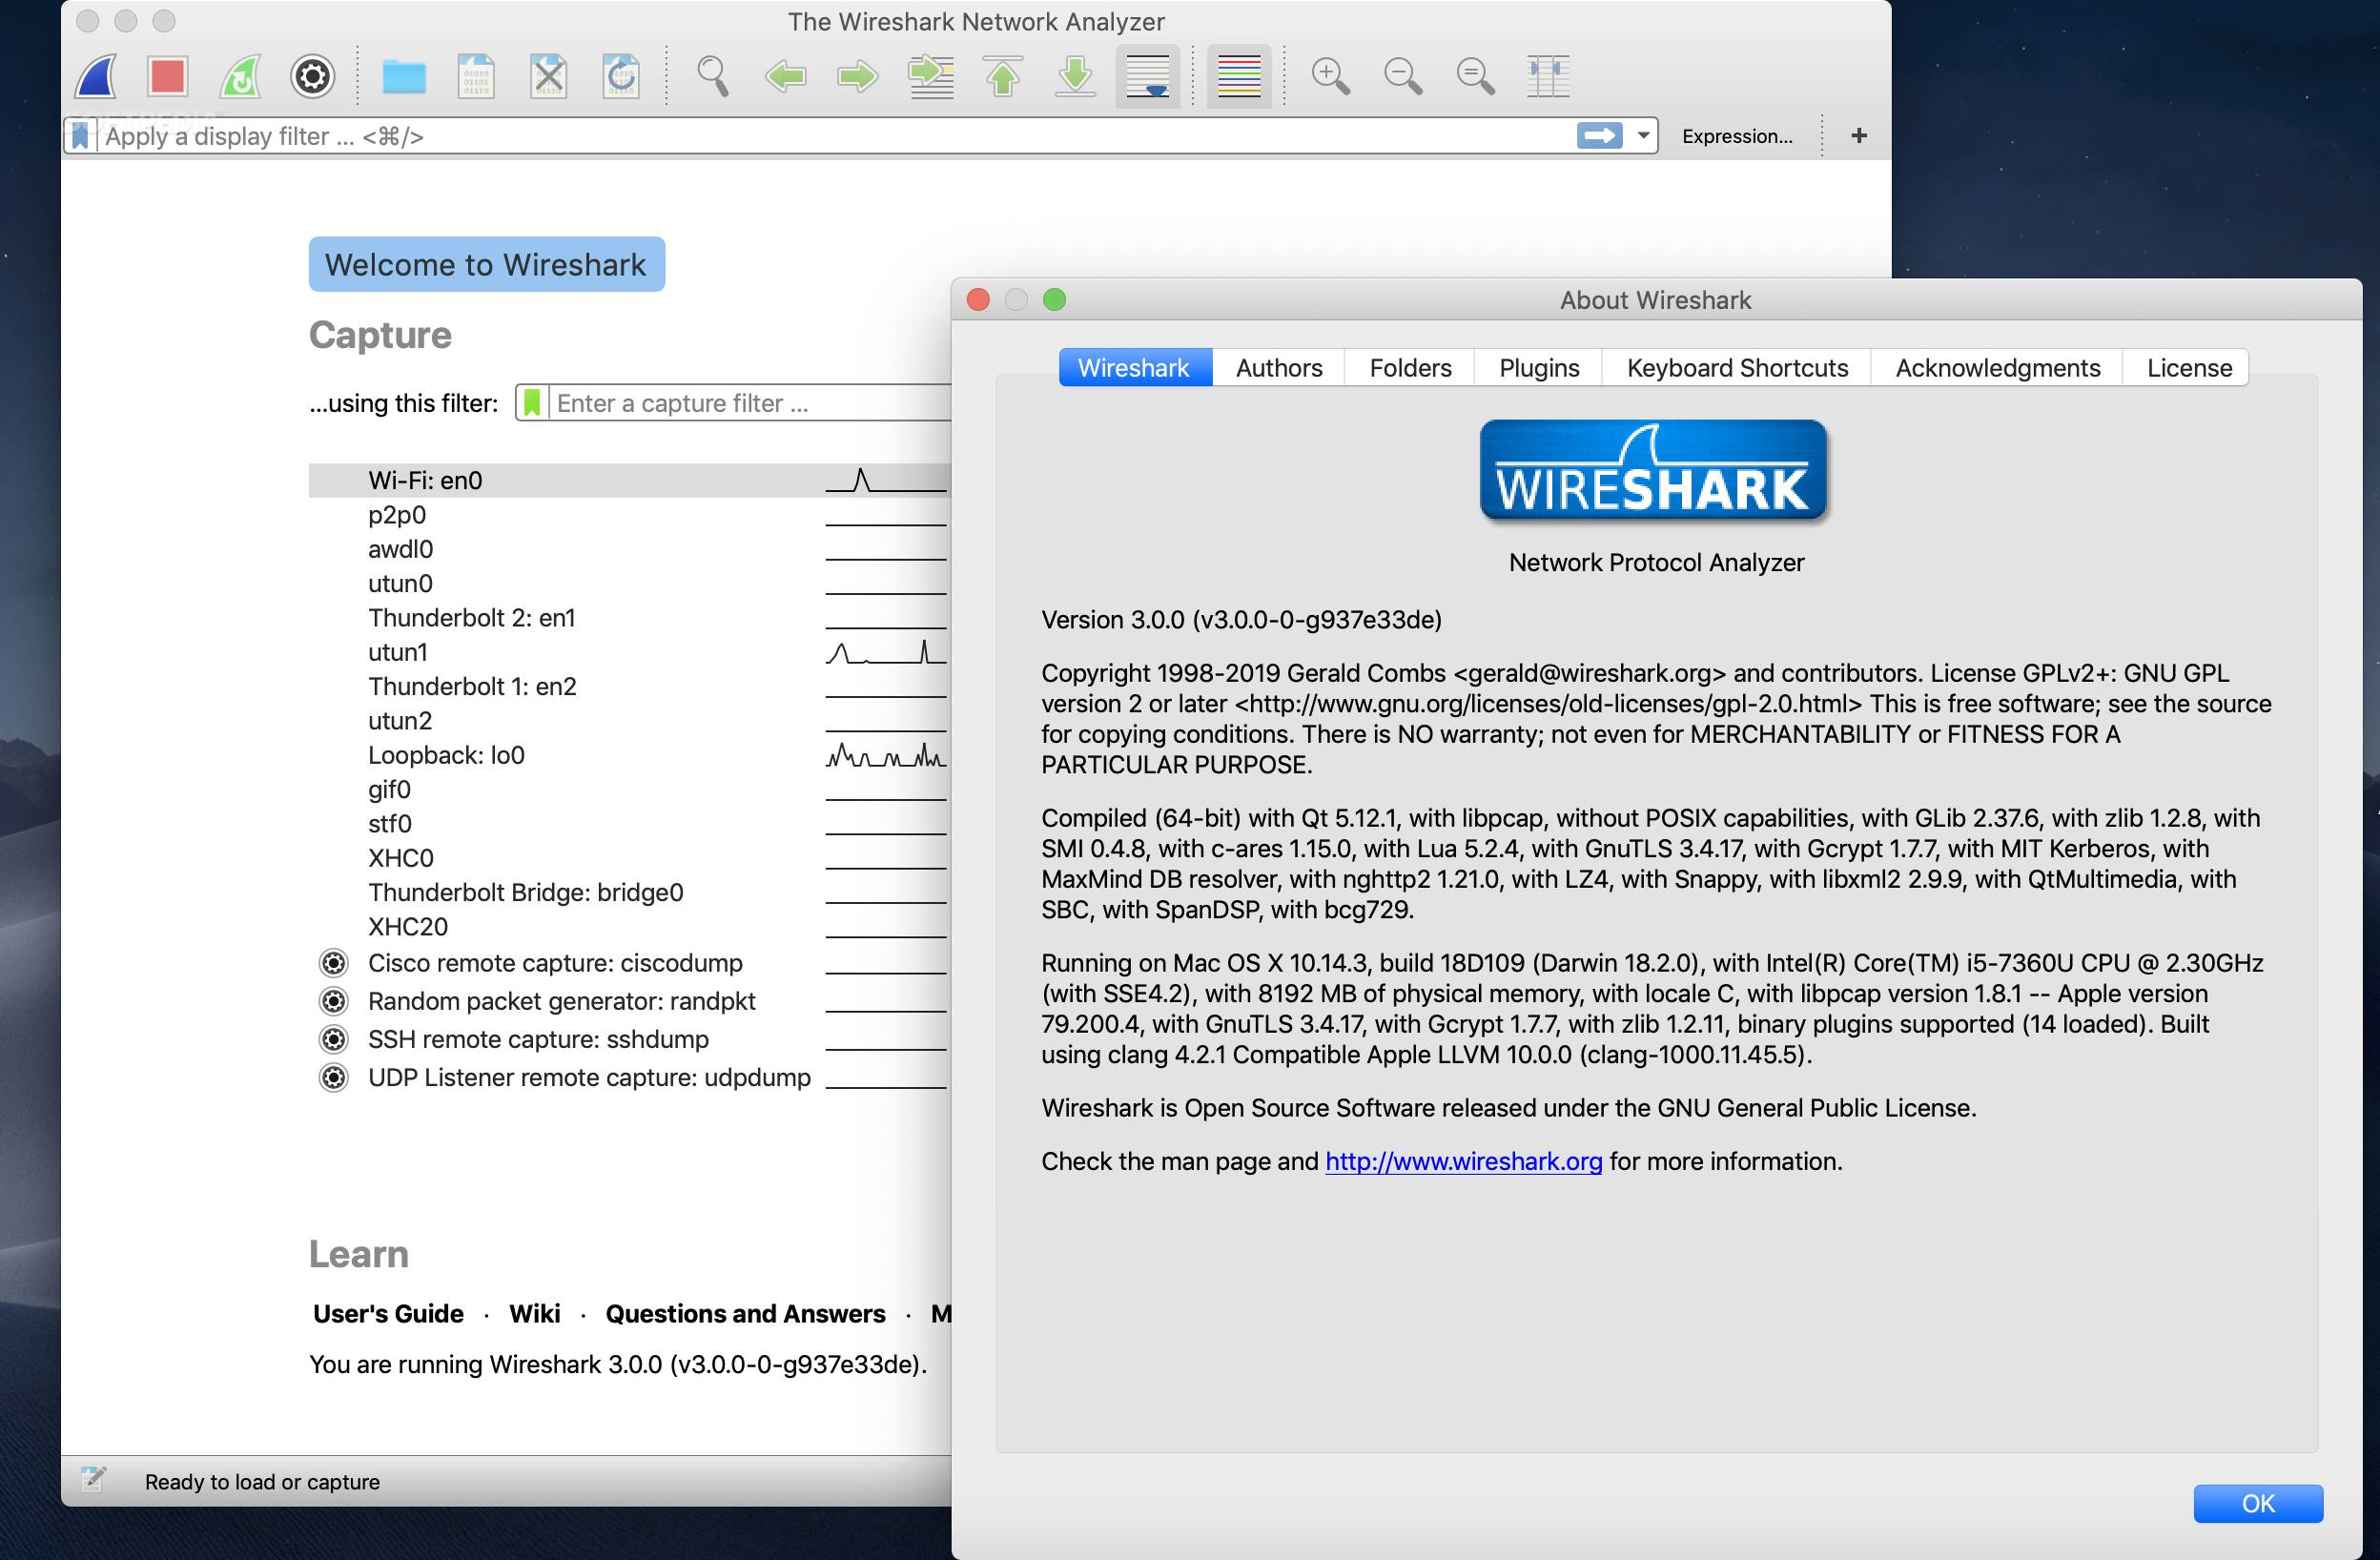2380x1560 pixels.
Task: Select Thunderbolt Bridge: bridge0 interface
Action: 628,893
